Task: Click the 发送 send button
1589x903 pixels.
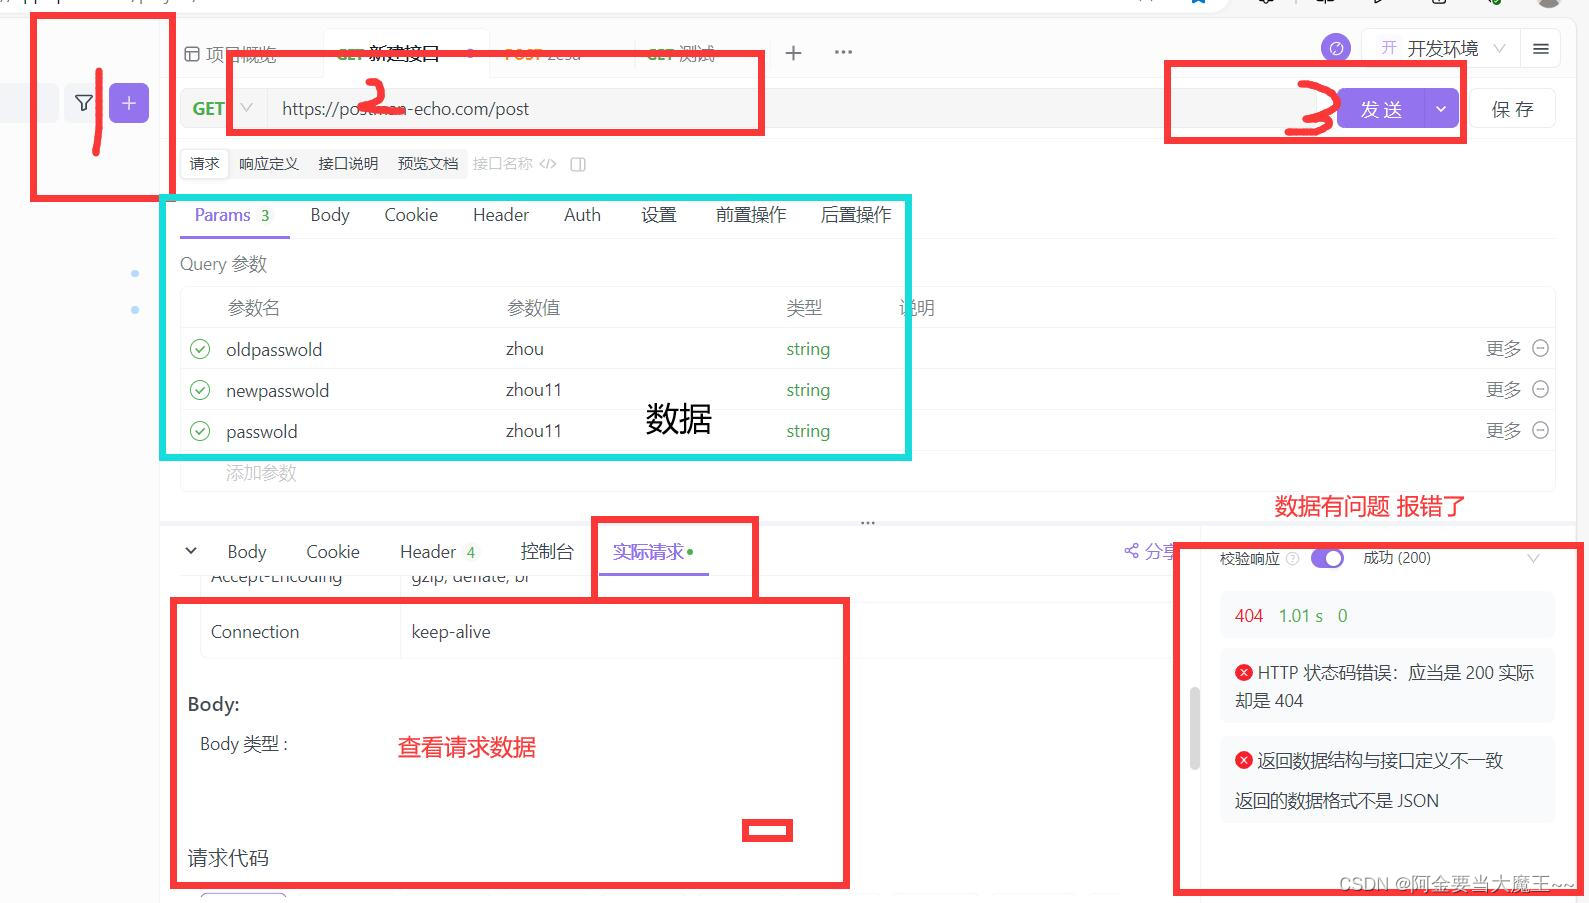Action: click(x=1381, y=109)
